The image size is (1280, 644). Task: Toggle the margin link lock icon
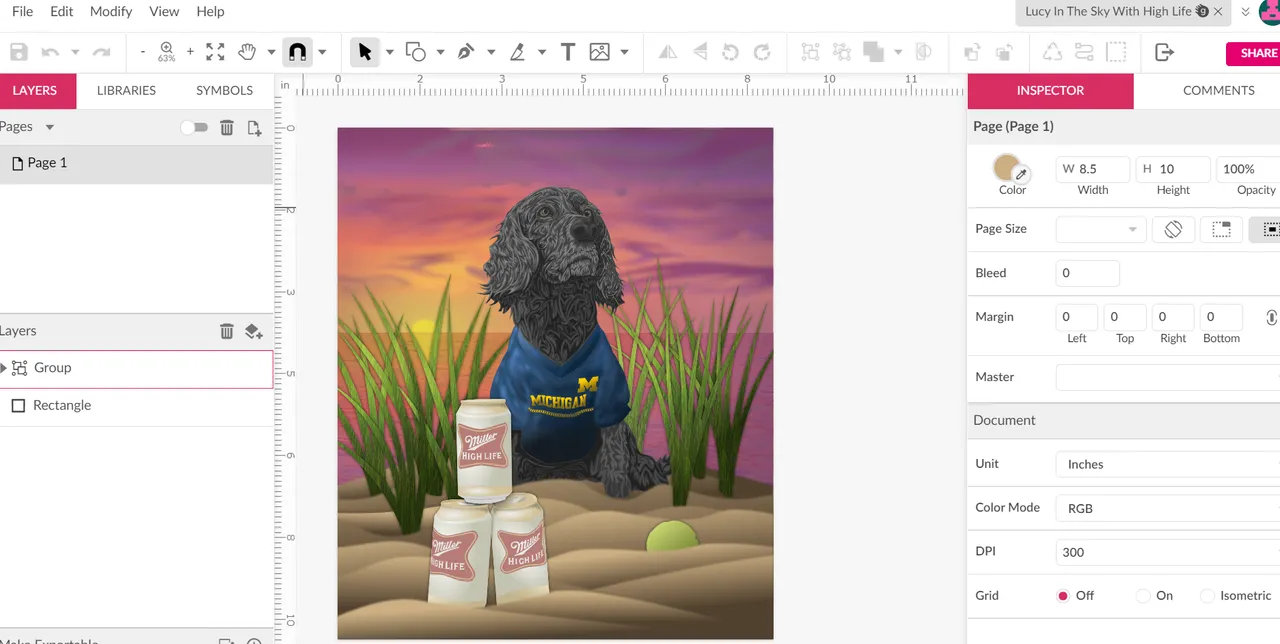1271,317
